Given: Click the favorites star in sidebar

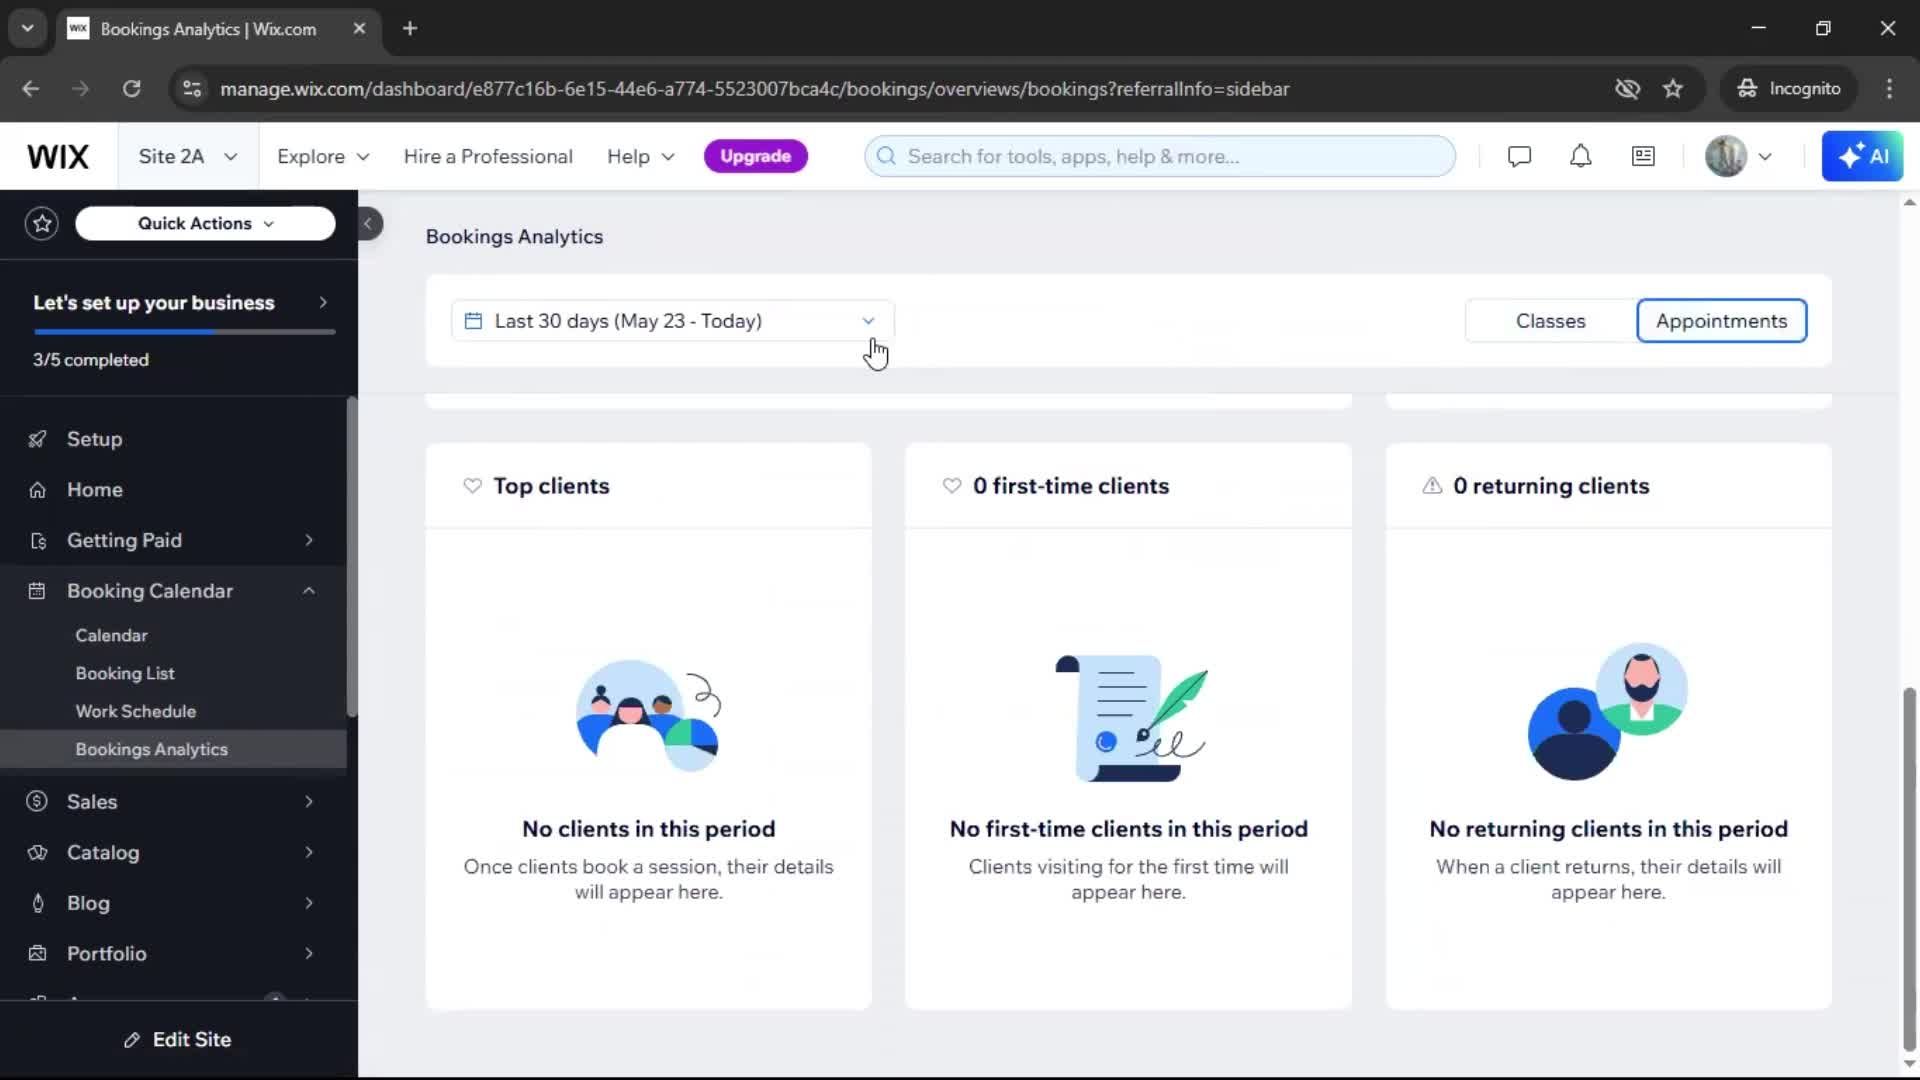Looking at the screenshot, I should [42, 224].
